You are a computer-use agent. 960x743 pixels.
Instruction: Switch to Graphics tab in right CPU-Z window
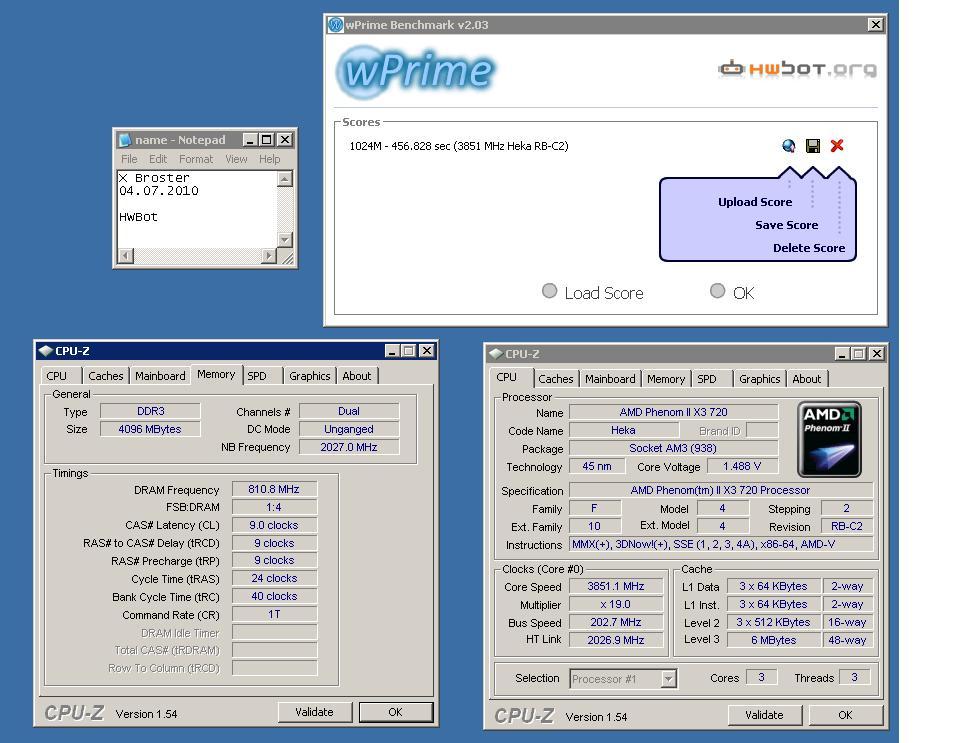tap(760, 379)
